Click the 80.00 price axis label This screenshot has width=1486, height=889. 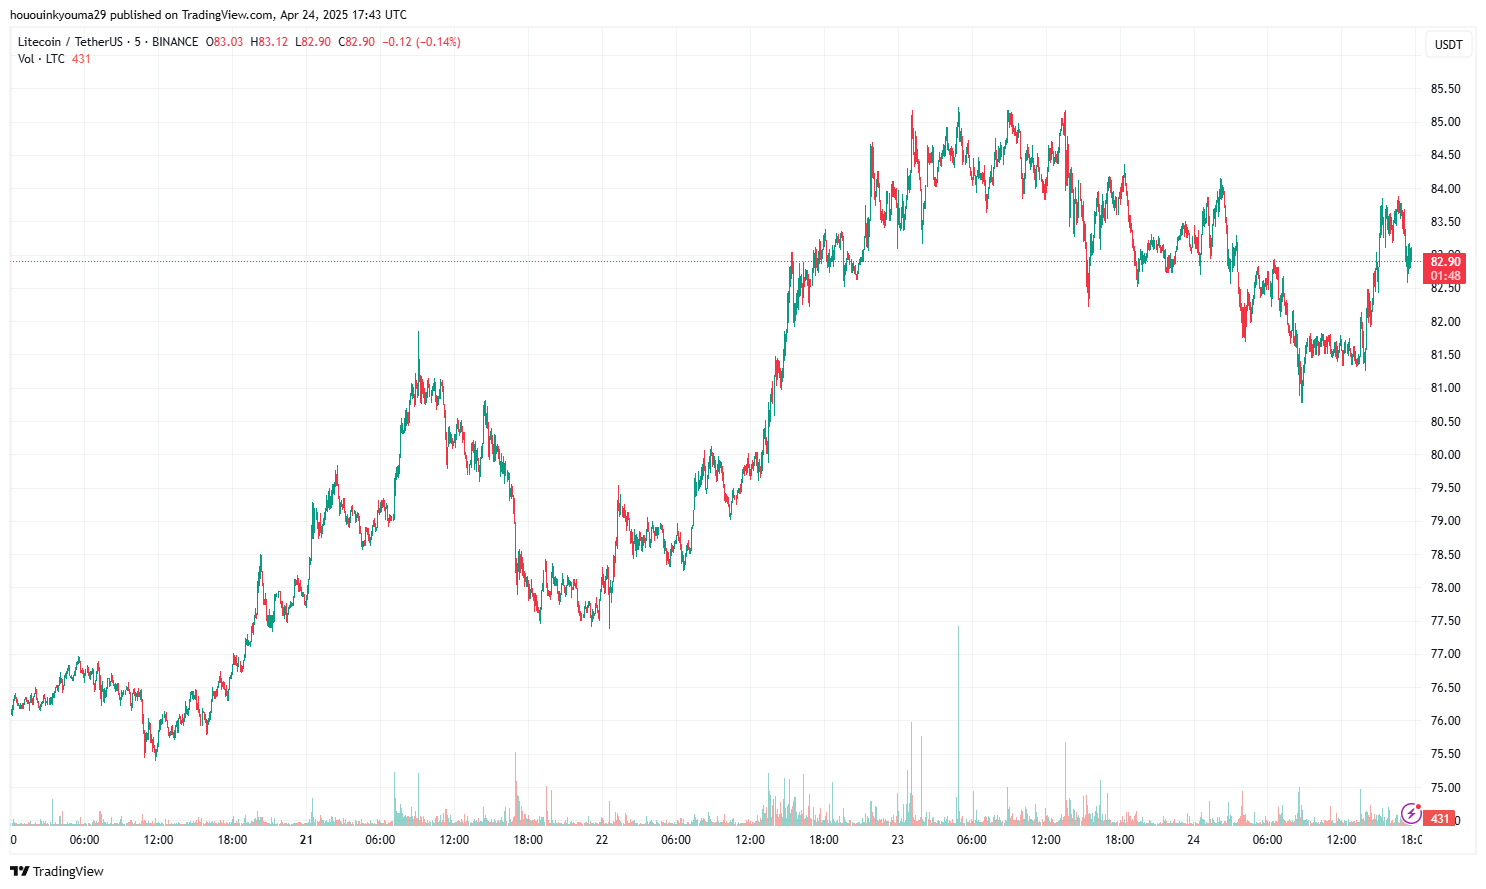click(x=1445, y=455)
